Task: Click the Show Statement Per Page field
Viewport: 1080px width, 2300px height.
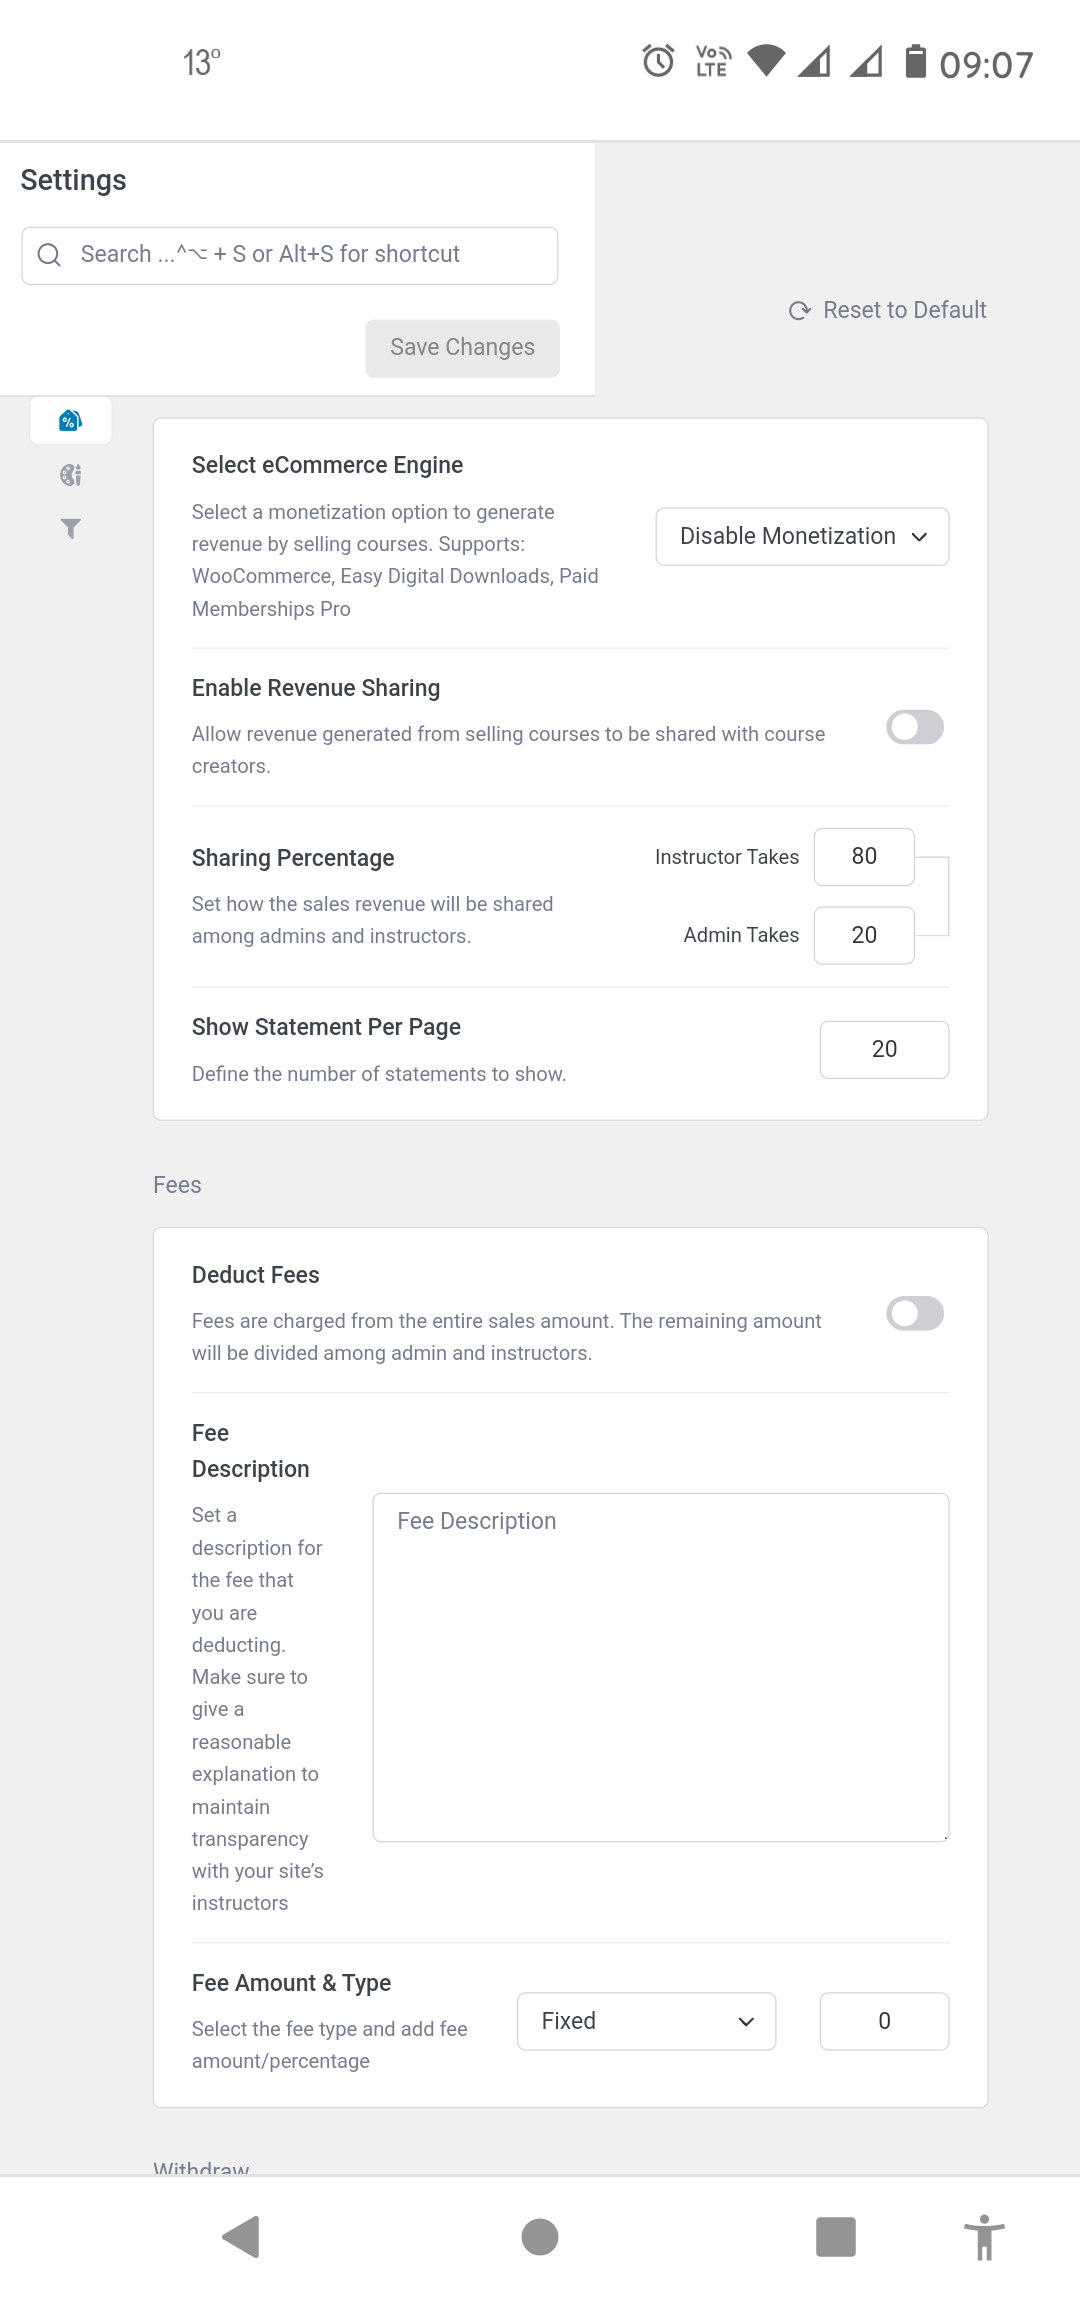Action: [x=884, y=1050]
